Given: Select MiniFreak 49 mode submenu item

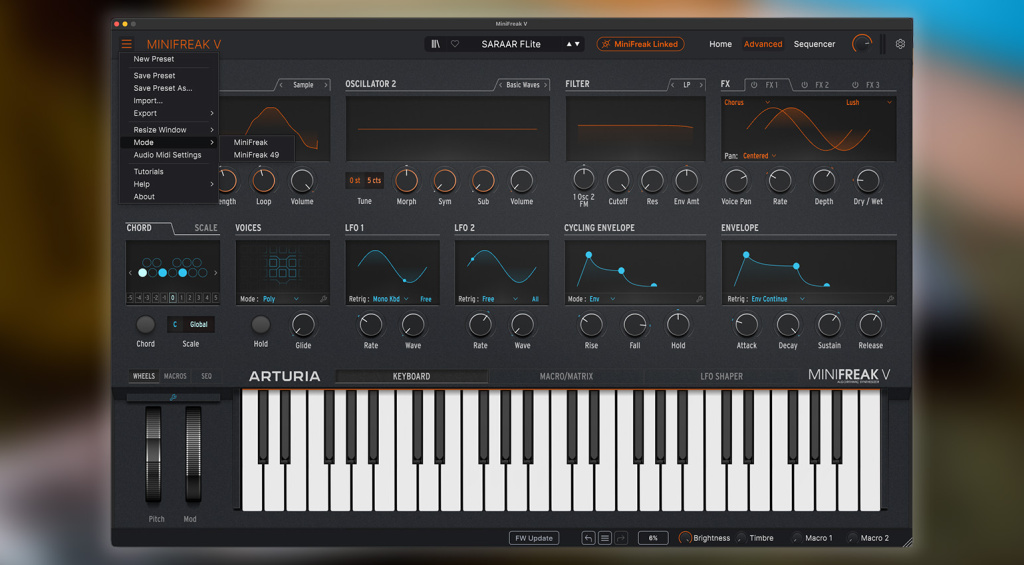Looking at the screenshot, I should pyautogui.click(x=257, y=155).
